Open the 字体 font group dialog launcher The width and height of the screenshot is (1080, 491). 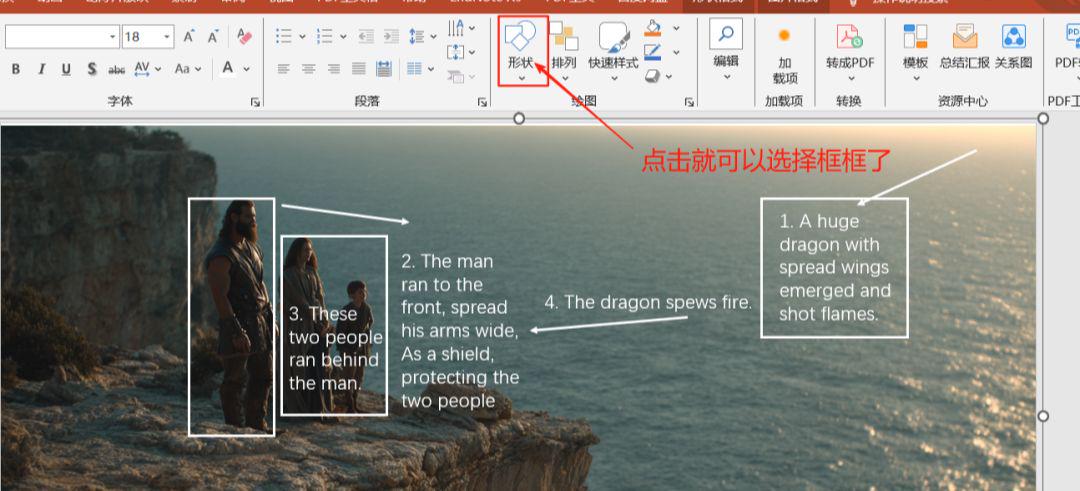256,102
